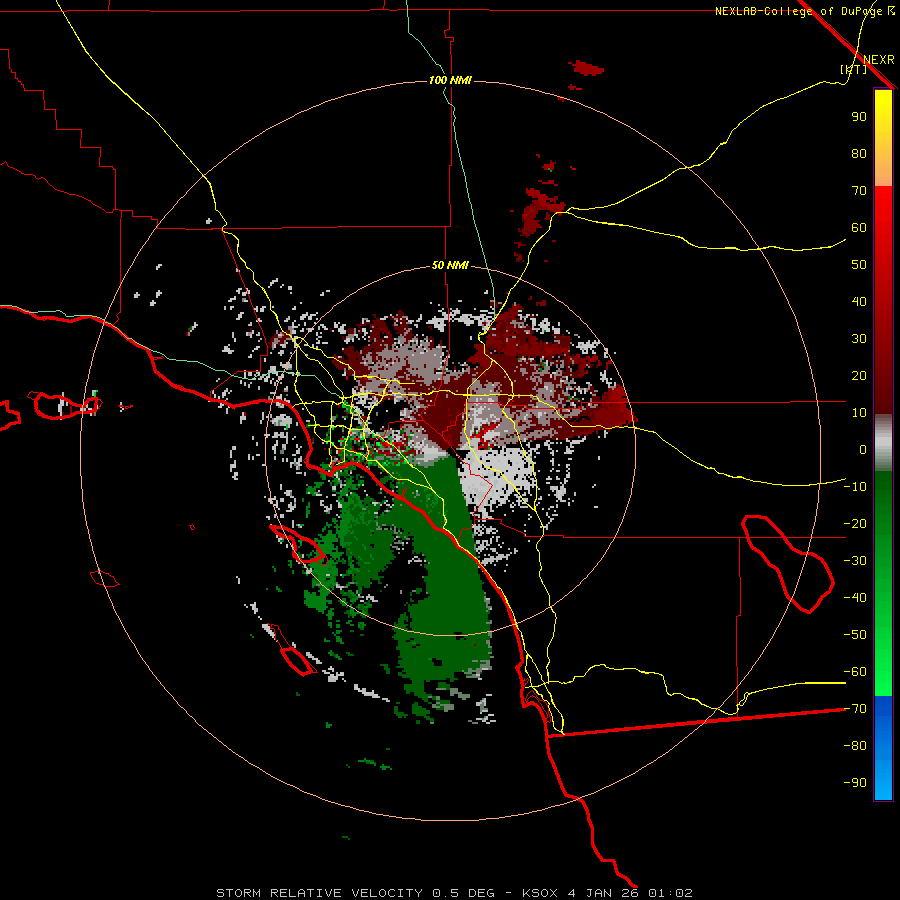Select the 60 value on the velocity scale
This screenshot has width=900, height=900.
coord(859,227)
